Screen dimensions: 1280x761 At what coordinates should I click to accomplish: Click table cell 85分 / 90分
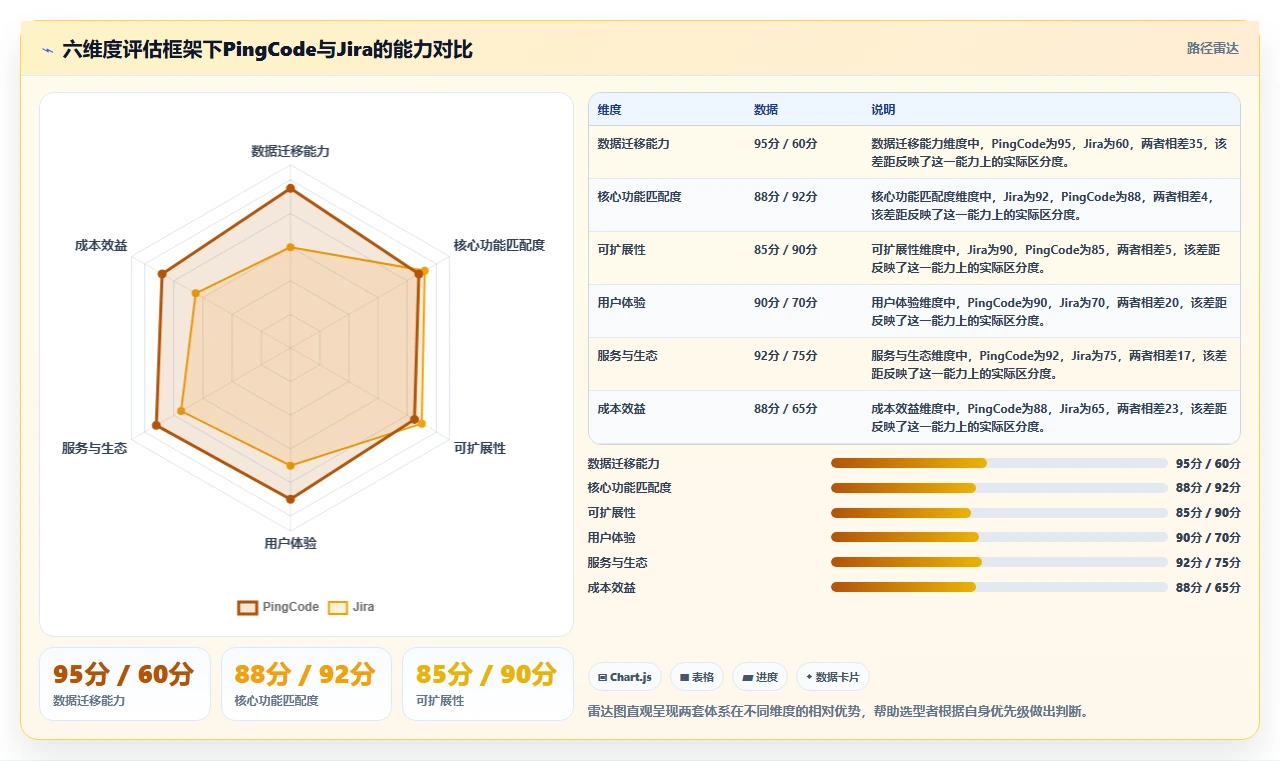pos(785,249)
